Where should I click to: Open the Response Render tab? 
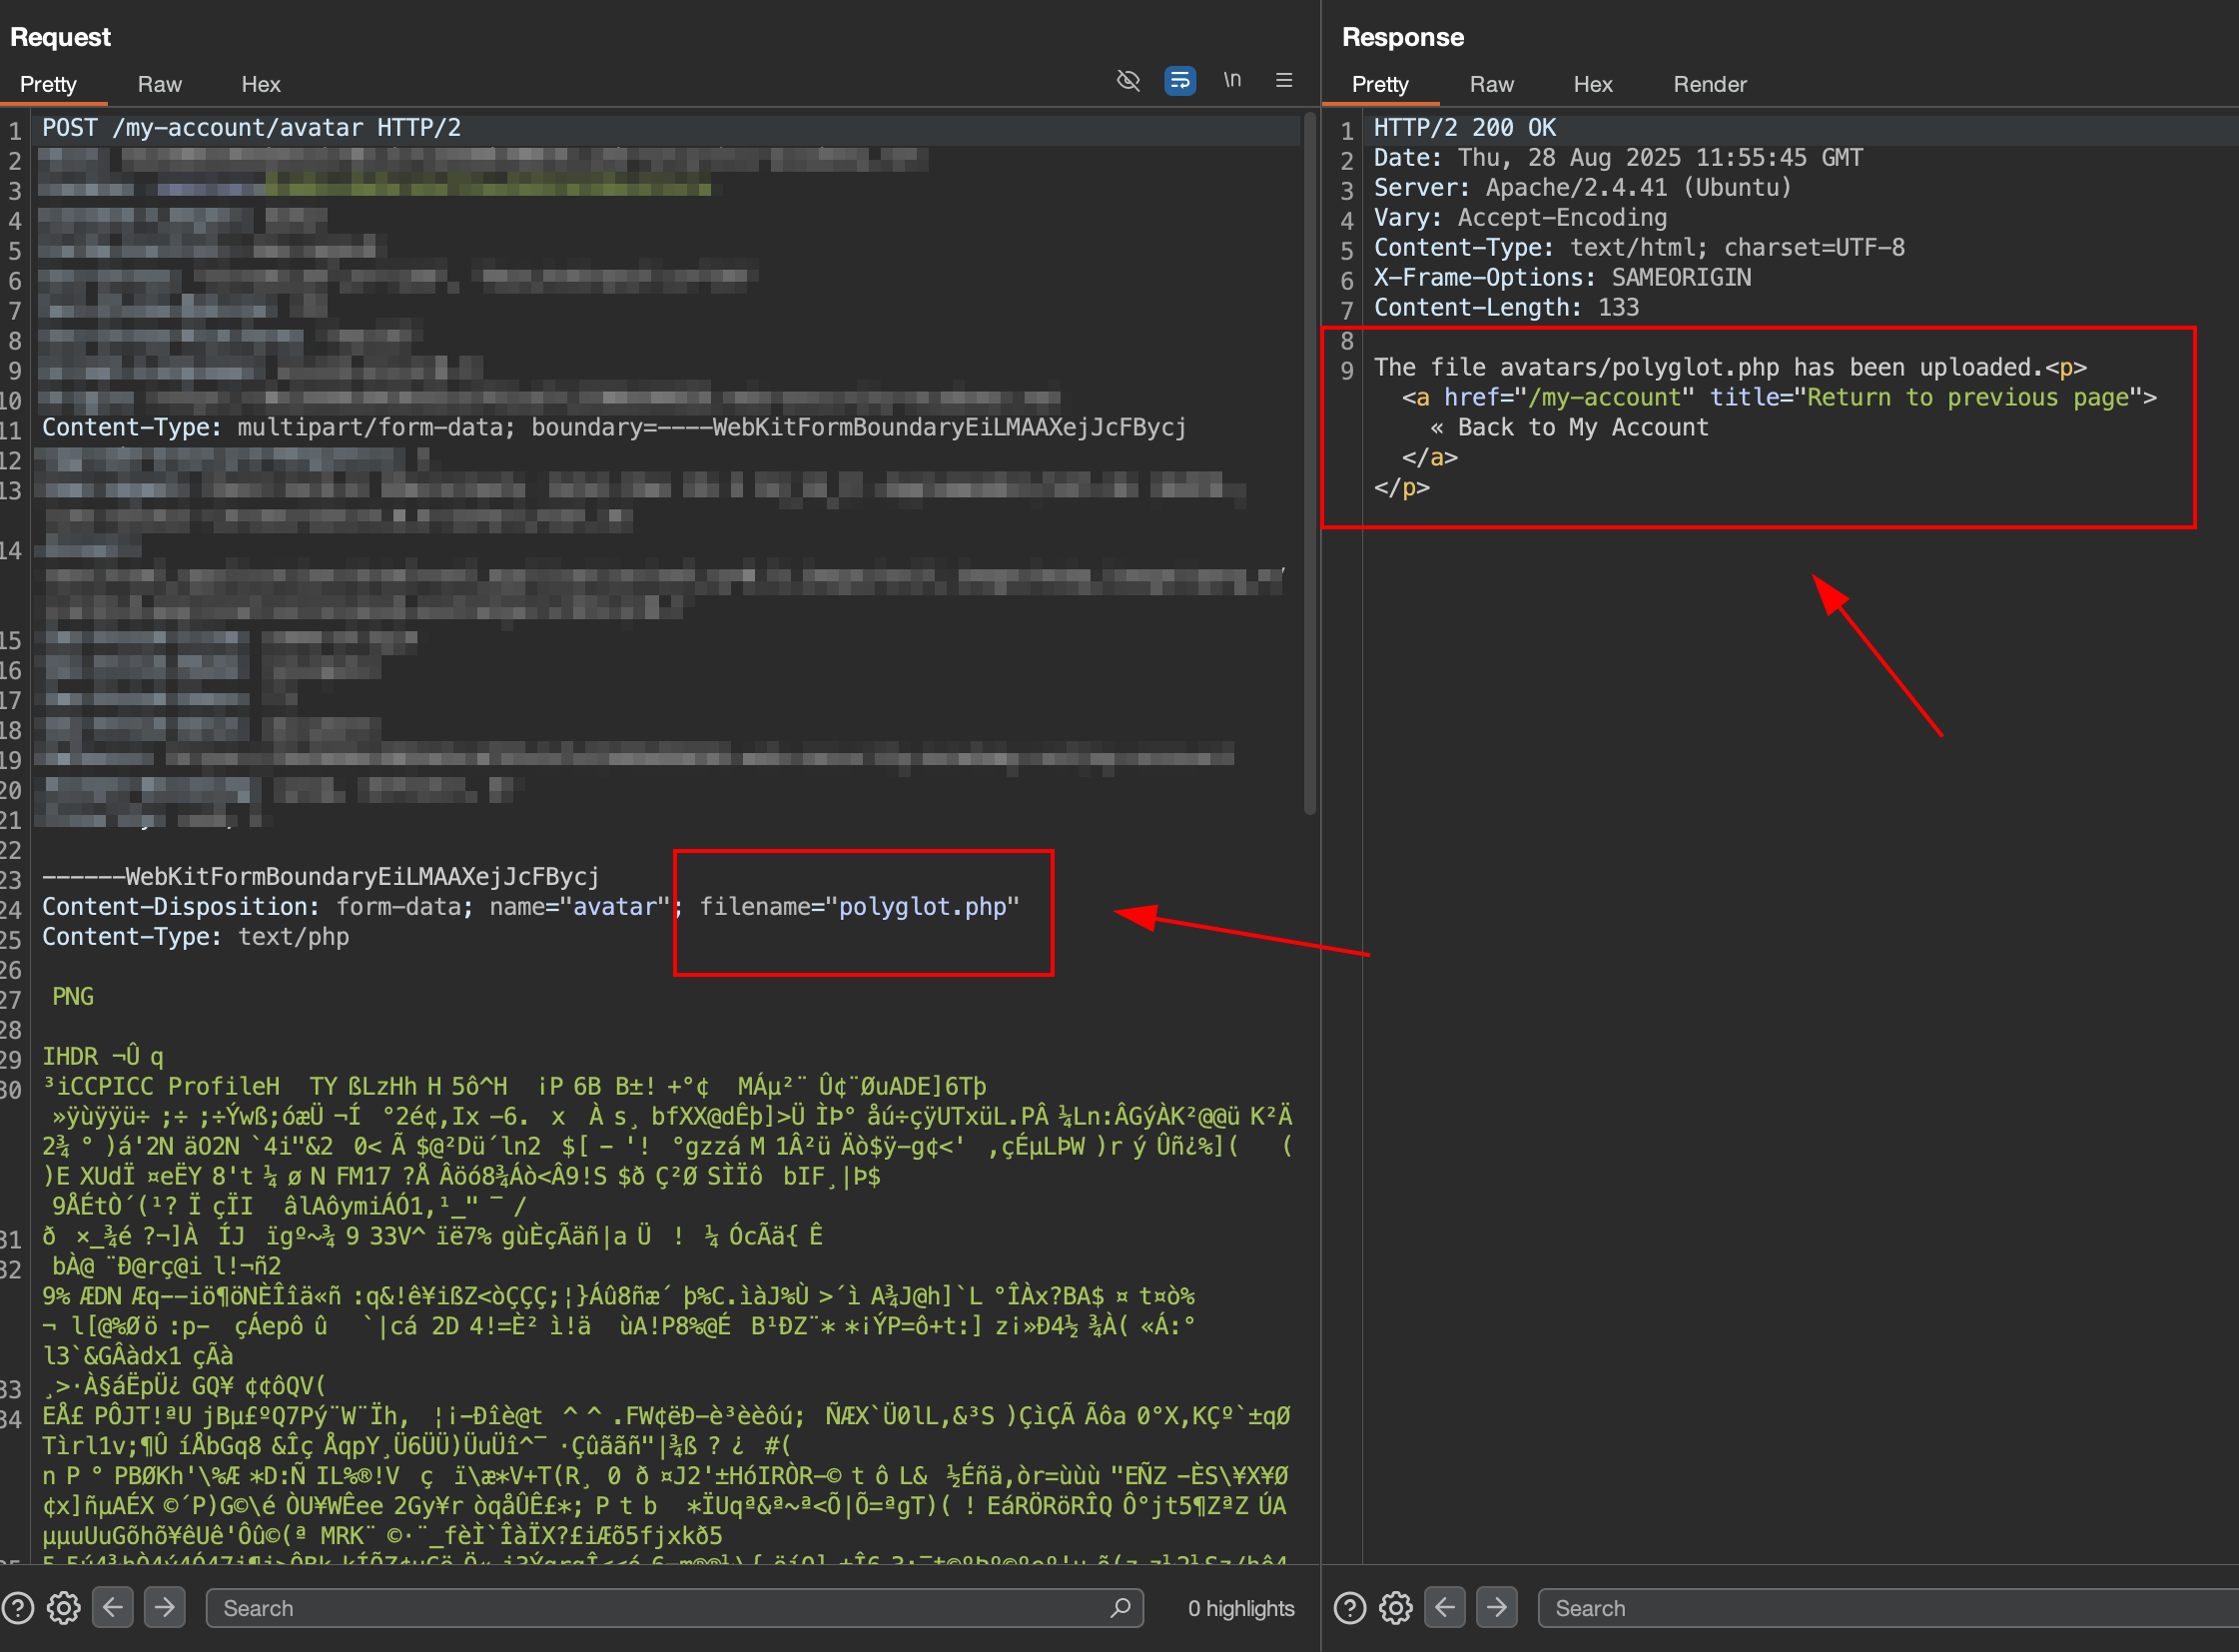pyautogui.click(x=1709, y=84)
